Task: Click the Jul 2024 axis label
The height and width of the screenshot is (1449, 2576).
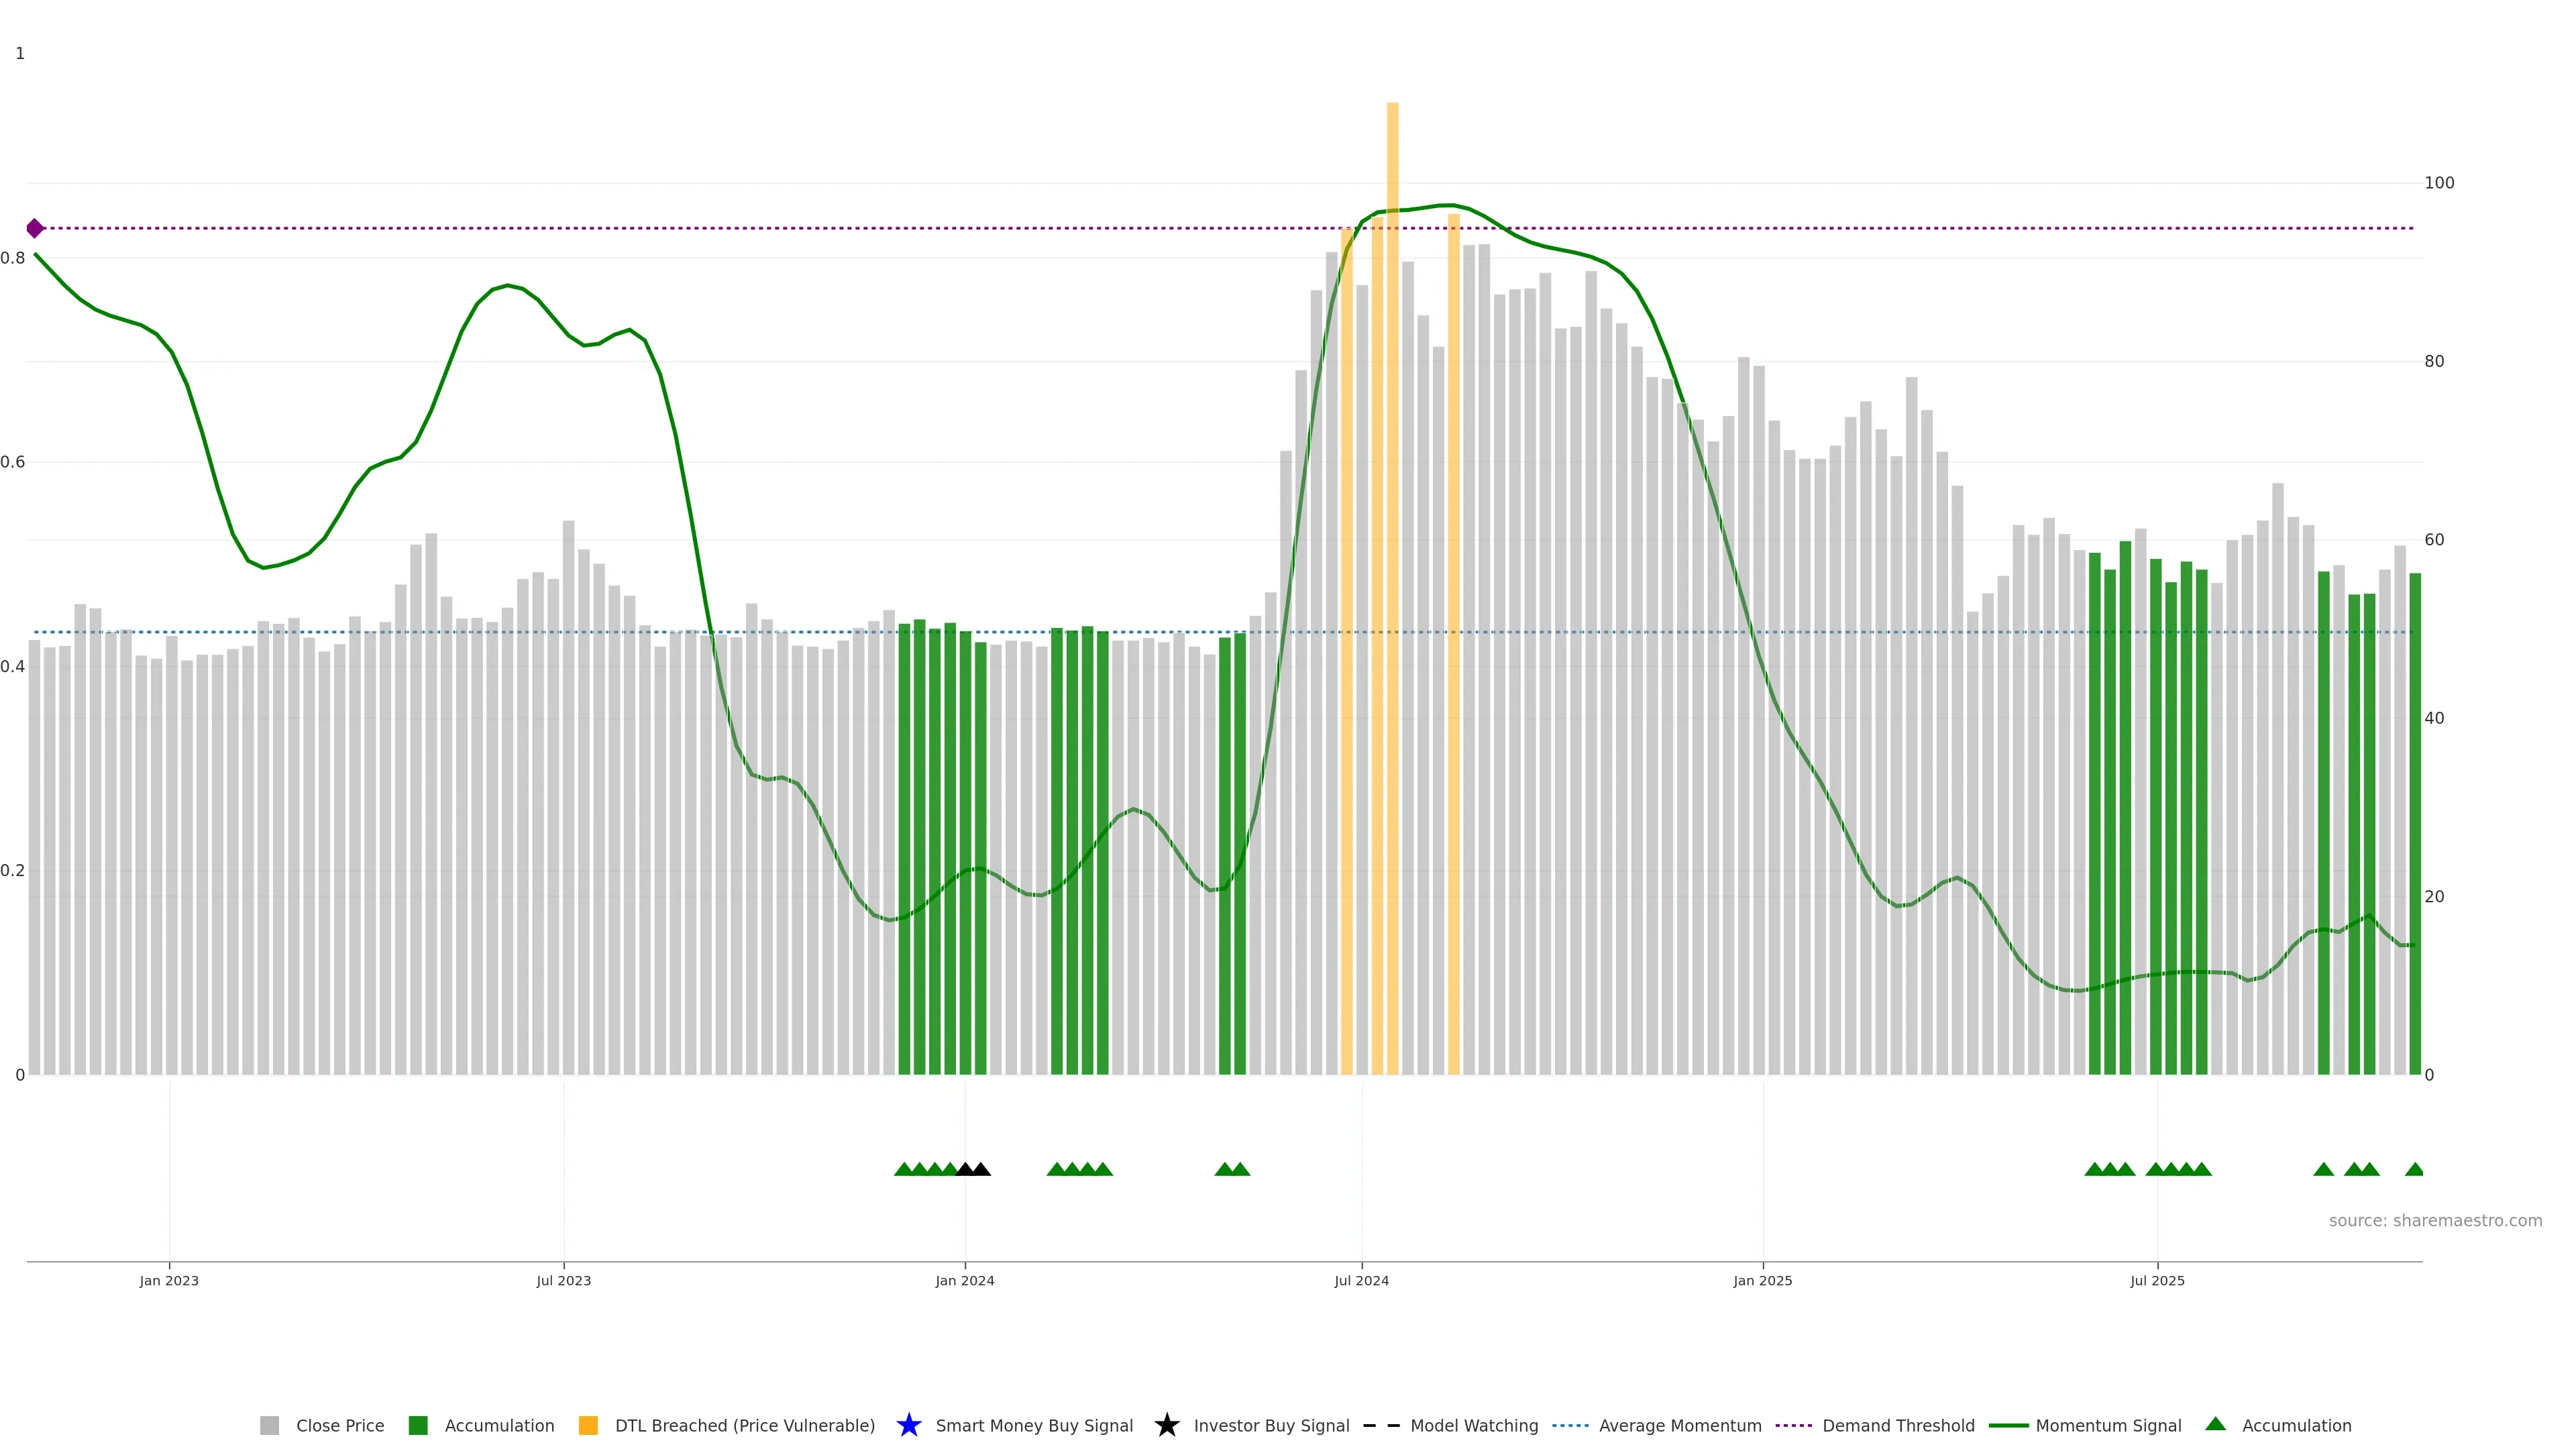Action: click(x=1361, y=1280)
